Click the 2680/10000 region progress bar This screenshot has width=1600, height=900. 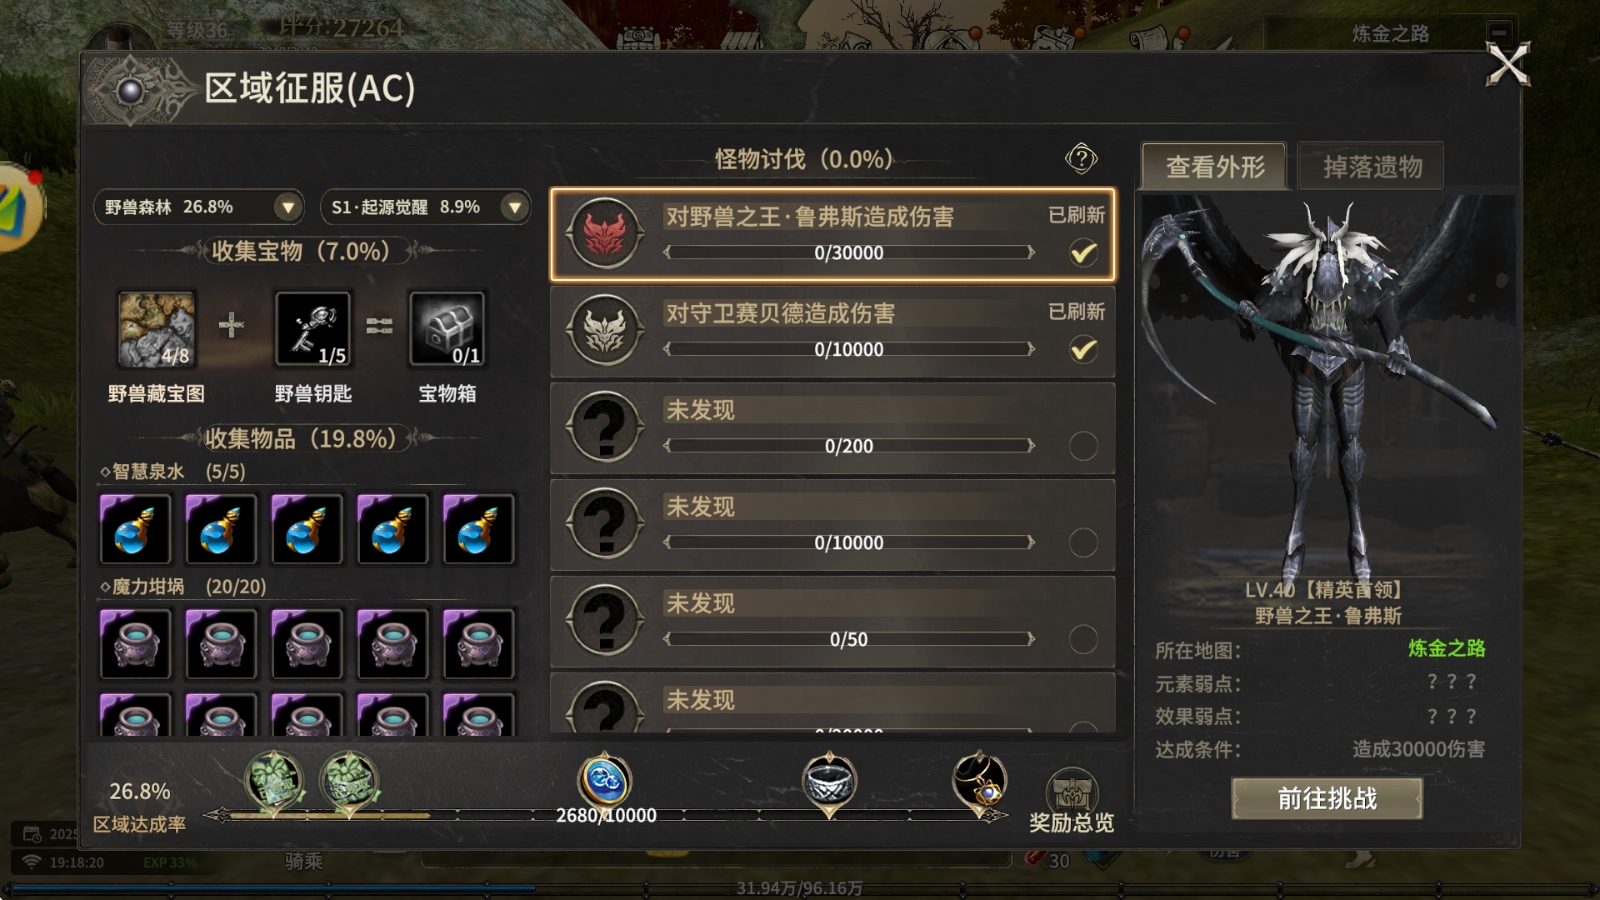pos(606,816)
